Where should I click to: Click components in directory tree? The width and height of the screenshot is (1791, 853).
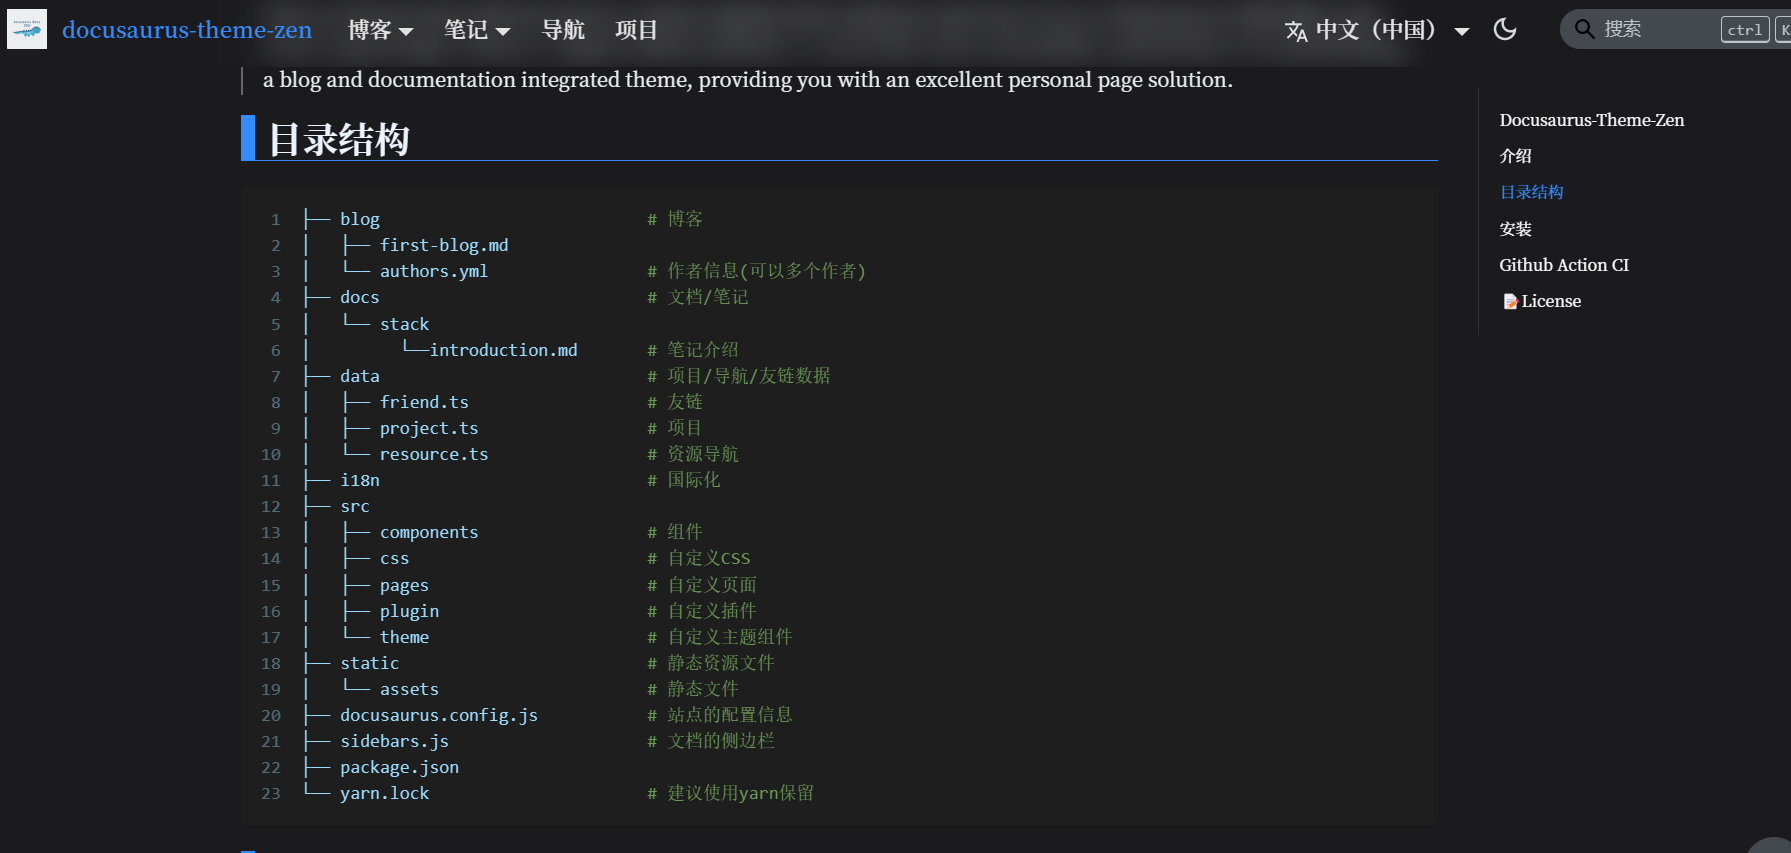point(429,532)
